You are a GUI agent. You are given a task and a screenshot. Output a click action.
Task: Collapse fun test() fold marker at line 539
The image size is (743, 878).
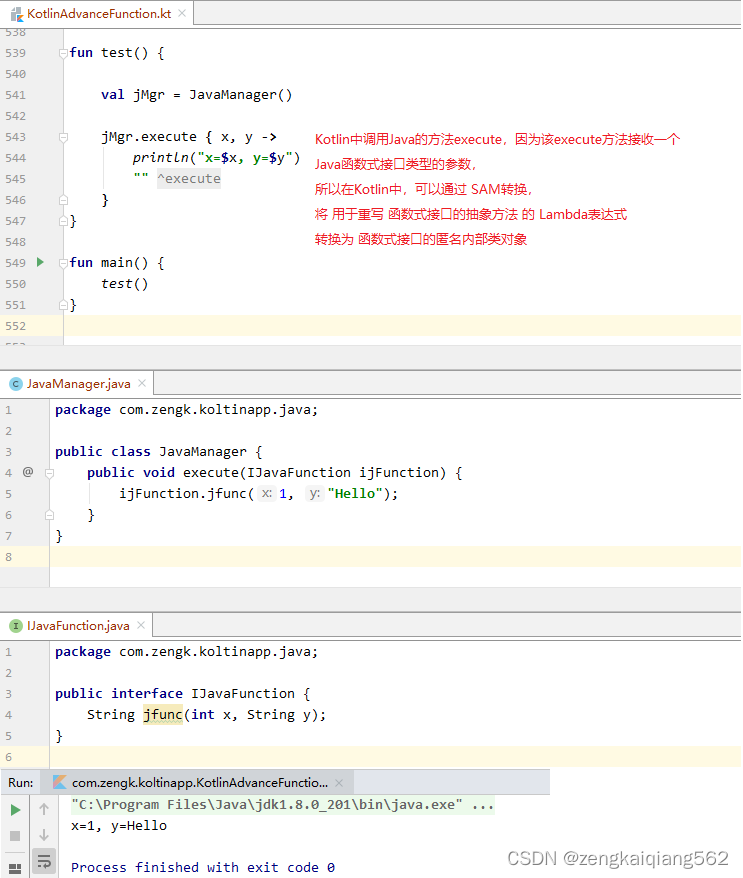click(63, 53)
